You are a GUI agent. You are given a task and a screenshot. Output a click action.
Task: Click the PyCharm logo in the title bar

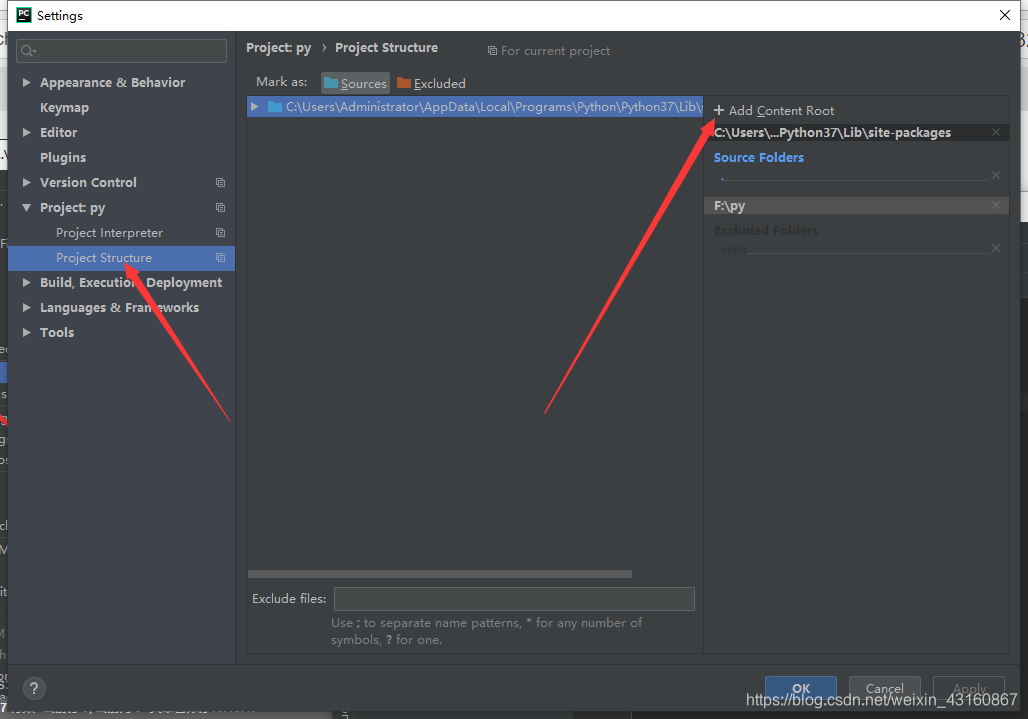24,15
